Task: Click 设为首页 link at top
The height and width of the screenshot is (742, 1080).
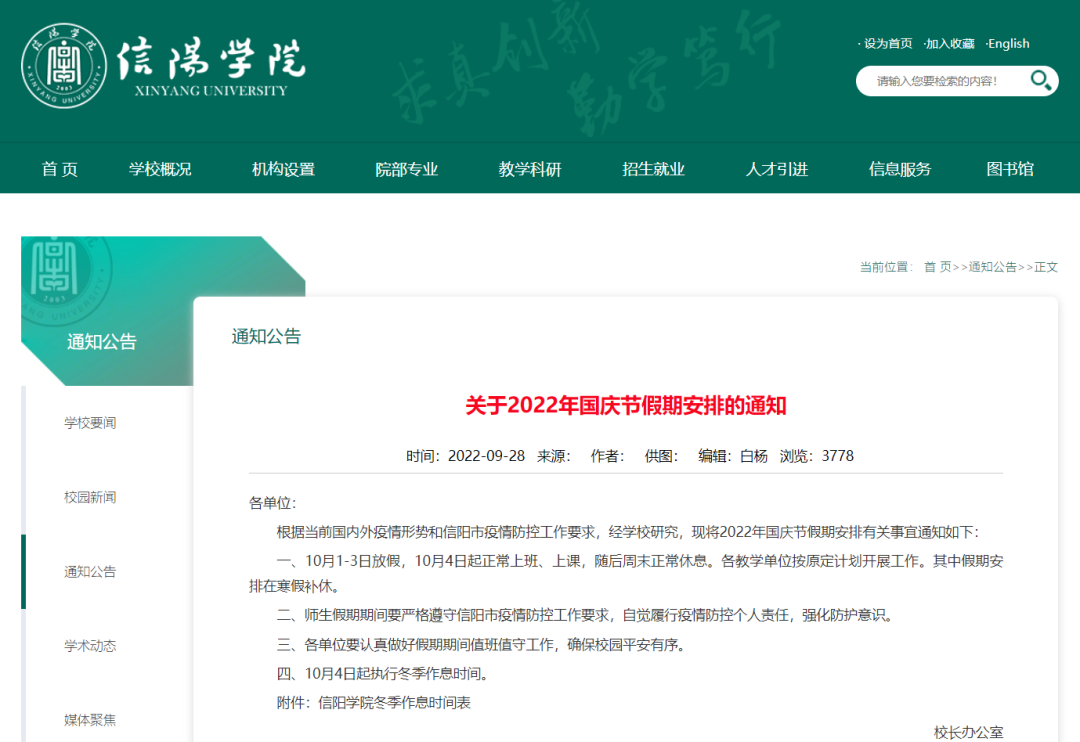Action: [886, 44]
